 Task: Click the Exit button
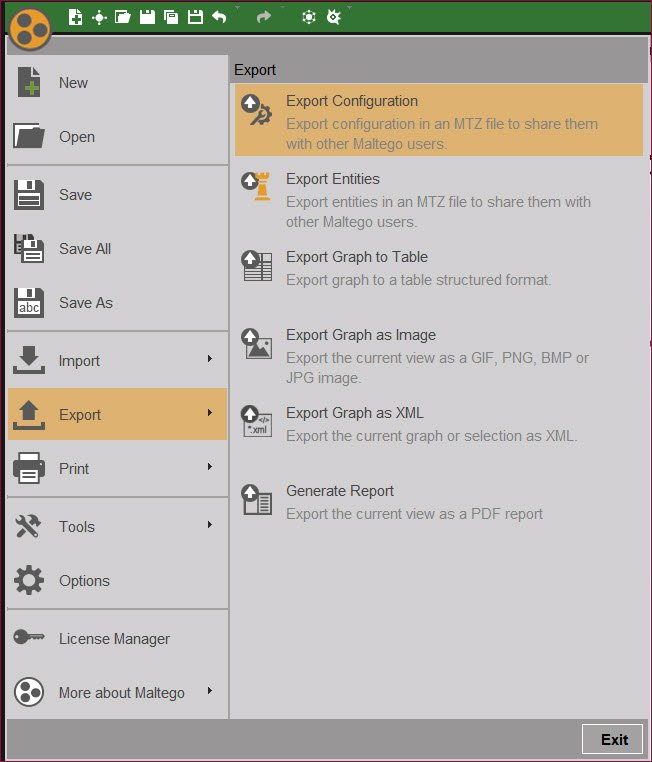612,739
